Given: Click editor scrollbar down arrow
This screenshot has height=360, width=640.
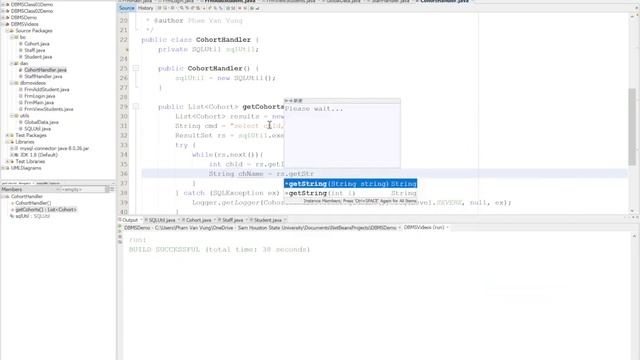Looking at the screenshot, I should 632,211.
